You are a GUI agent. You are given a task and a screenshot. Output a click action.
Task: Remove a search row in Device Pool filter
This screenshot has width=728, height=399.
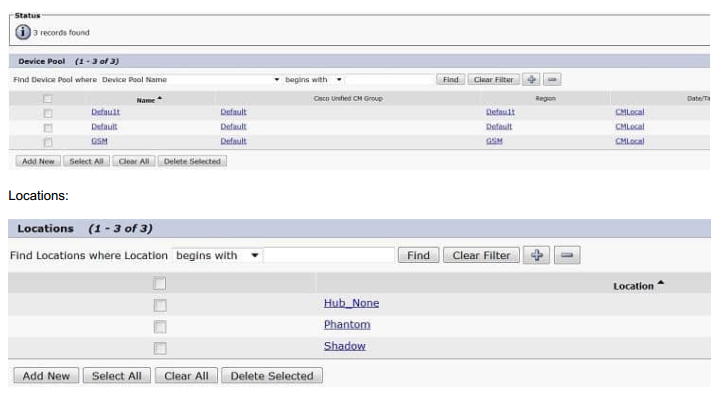(x=552, y=79)
